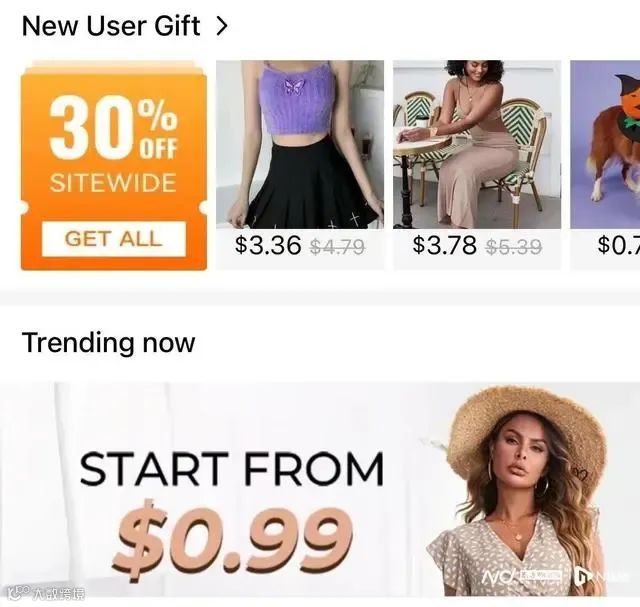Click the black pleated skirt in first product
This screenshot has width=640, height=607.
[314, 184]
